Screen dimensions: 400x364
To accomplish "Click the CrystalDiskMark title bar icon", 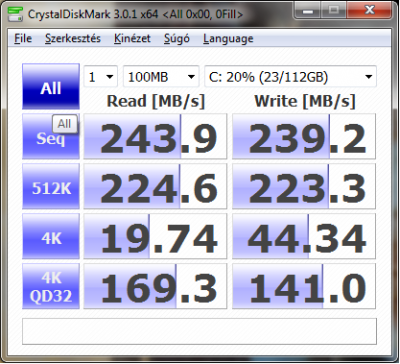I will (15, 14).
